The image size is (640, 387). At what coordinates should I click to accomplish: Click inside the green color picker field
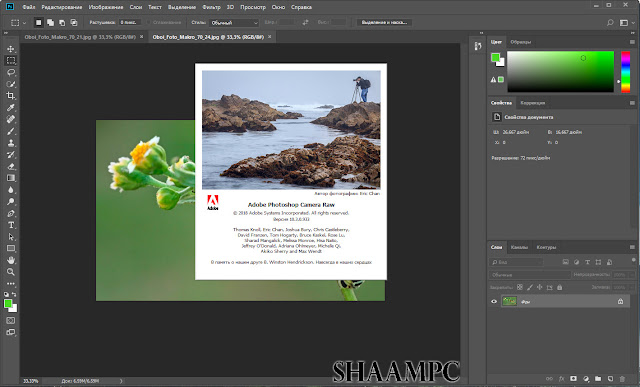560,71
